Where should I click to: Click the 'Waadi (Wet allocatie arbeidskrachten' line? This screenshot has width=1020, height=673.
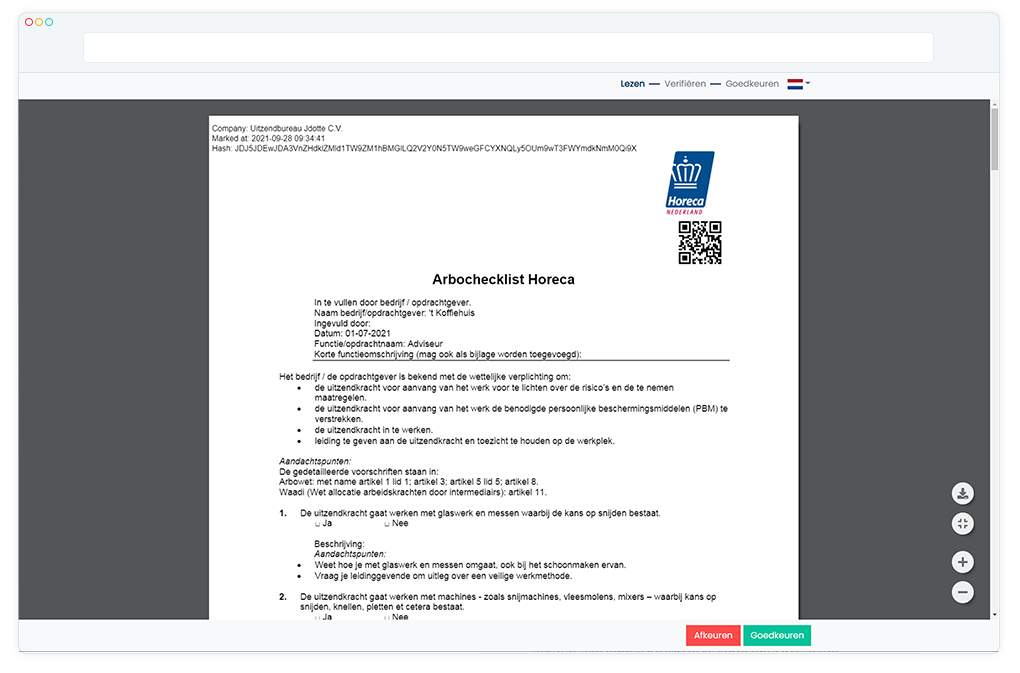coord(413,492)
